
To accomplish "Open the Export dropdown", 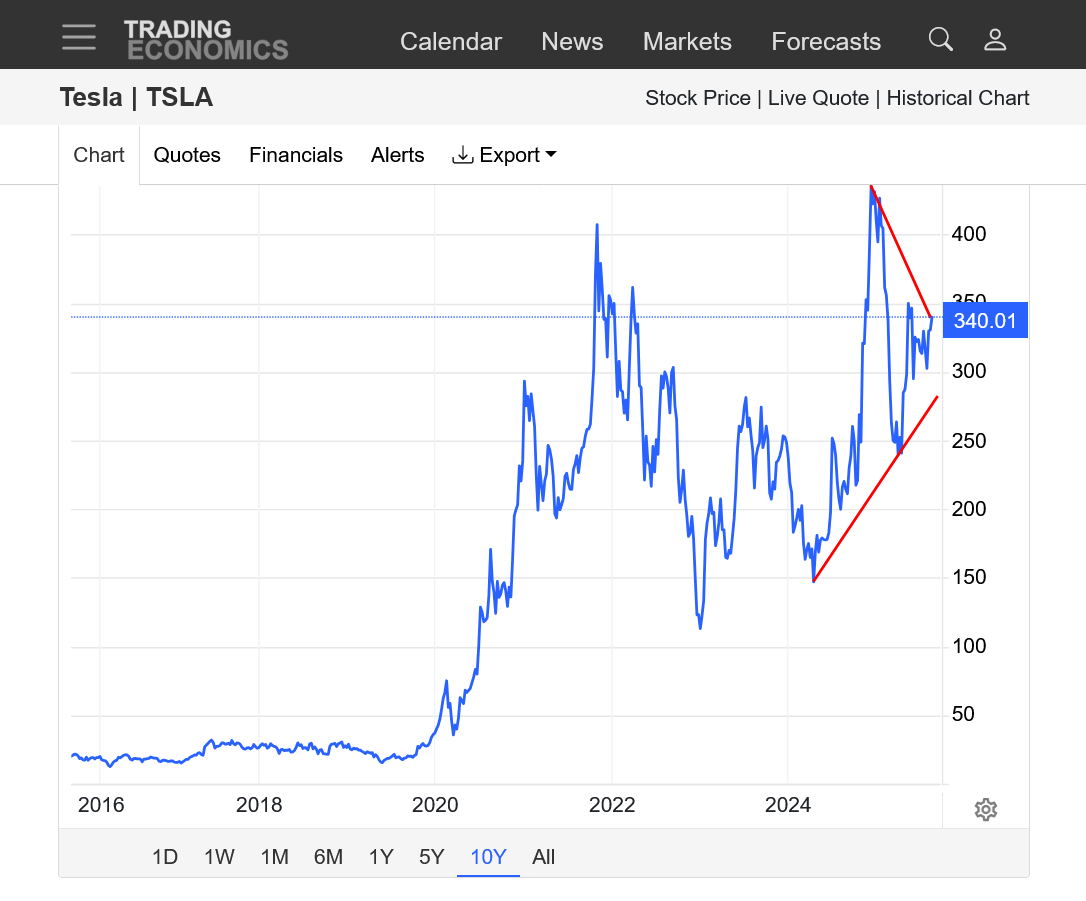I will (x=504, y=155).
